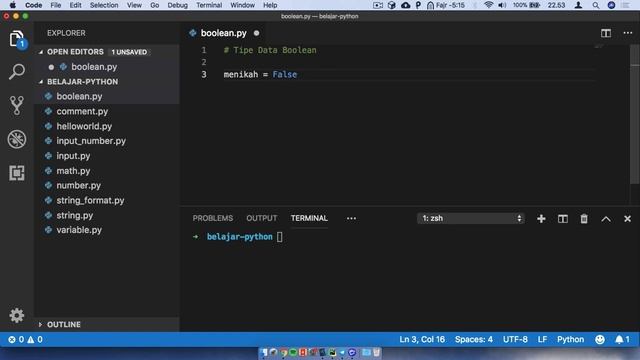Screen dimensions: 640x360
Task: Open the File menu
Action: click(x=56, y=5)
